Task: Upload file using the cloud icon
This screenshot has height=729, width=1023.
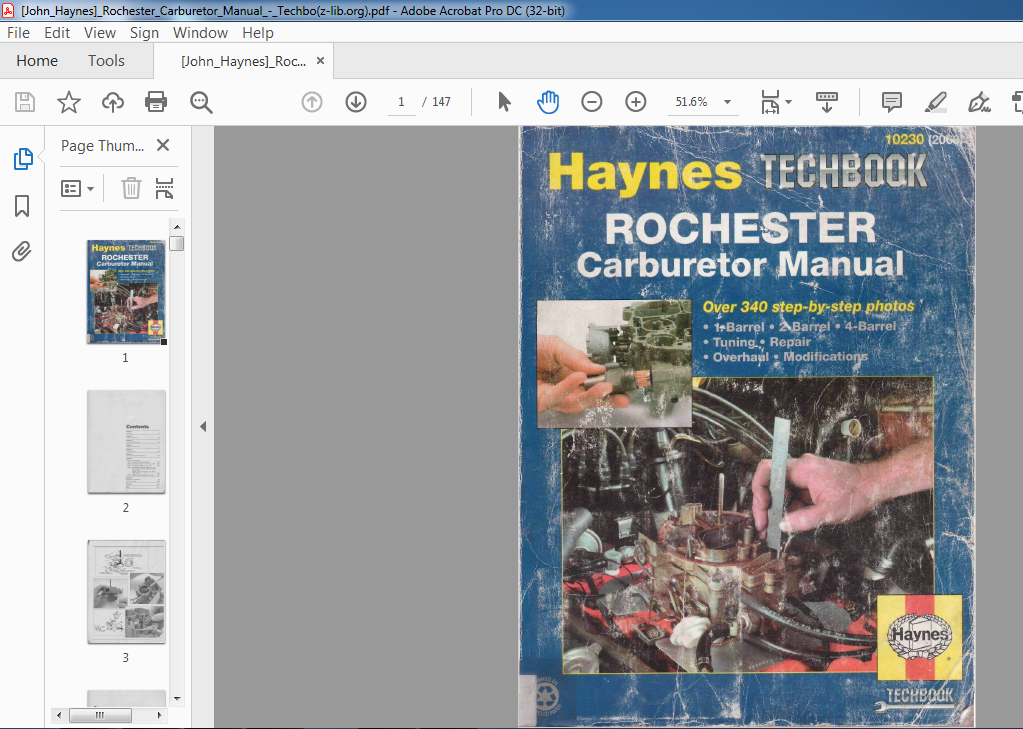Action: [x=113, y=102]
